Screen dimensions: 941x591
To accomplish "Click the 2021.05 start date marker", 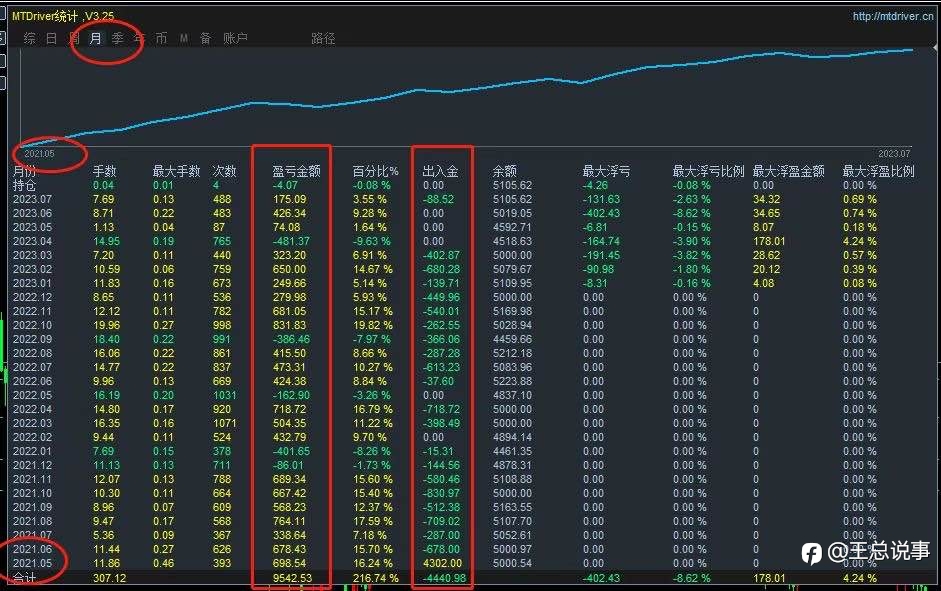I will (39, 154).
